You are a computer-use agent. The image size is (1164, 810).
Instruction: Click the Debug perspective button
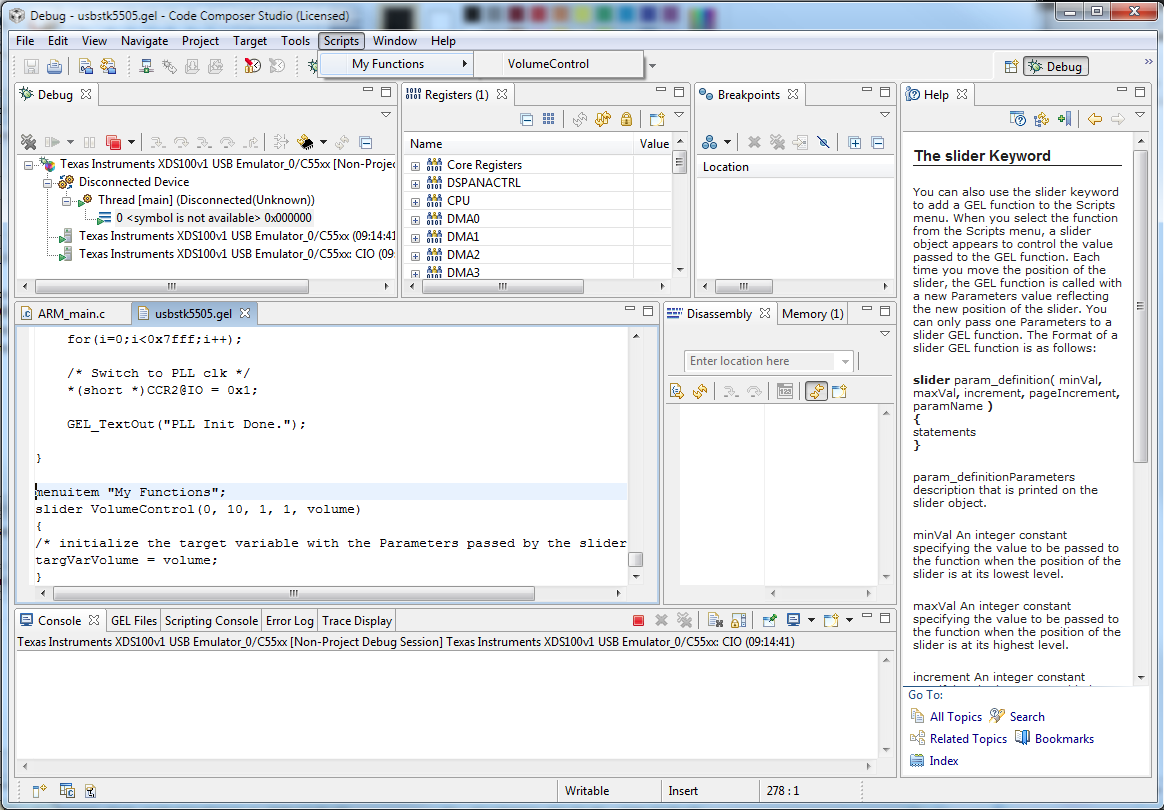click(1055, 67)
